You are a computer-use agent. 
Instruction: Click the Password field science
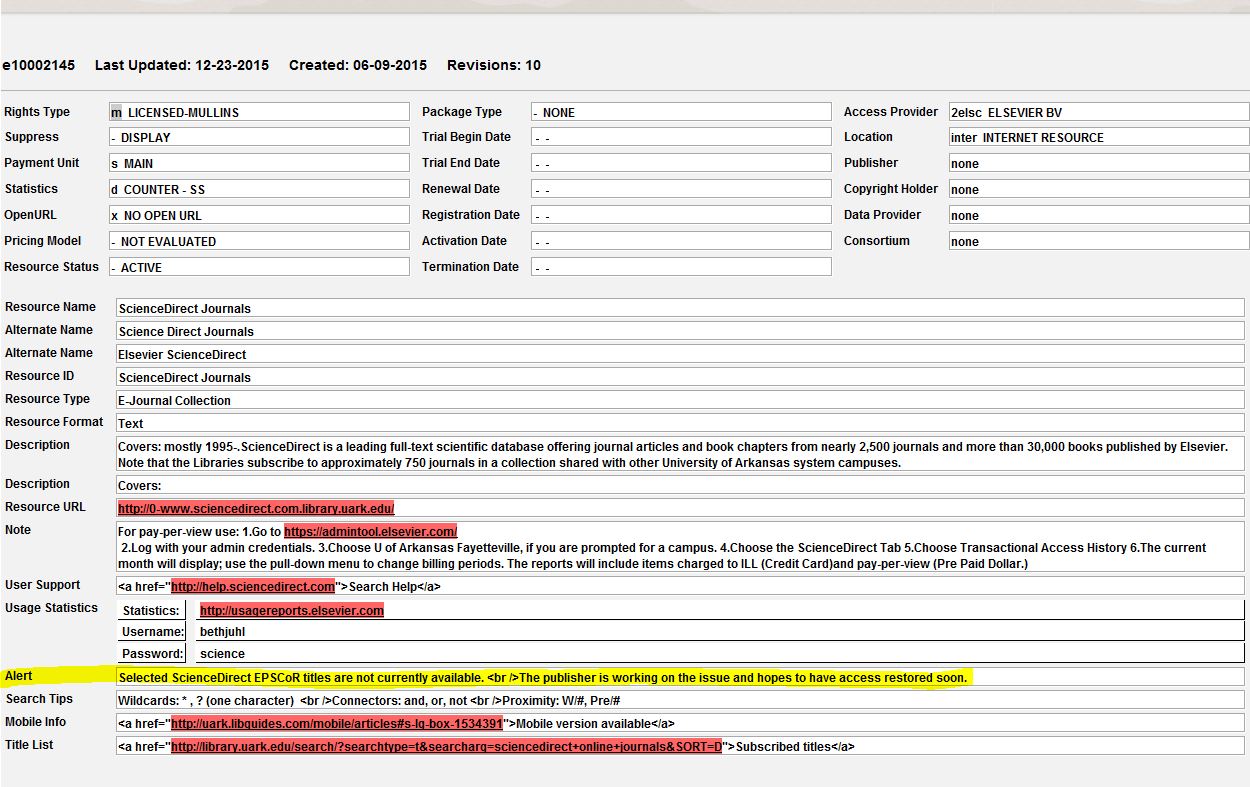pyautogui.click(x=718, y=653)
